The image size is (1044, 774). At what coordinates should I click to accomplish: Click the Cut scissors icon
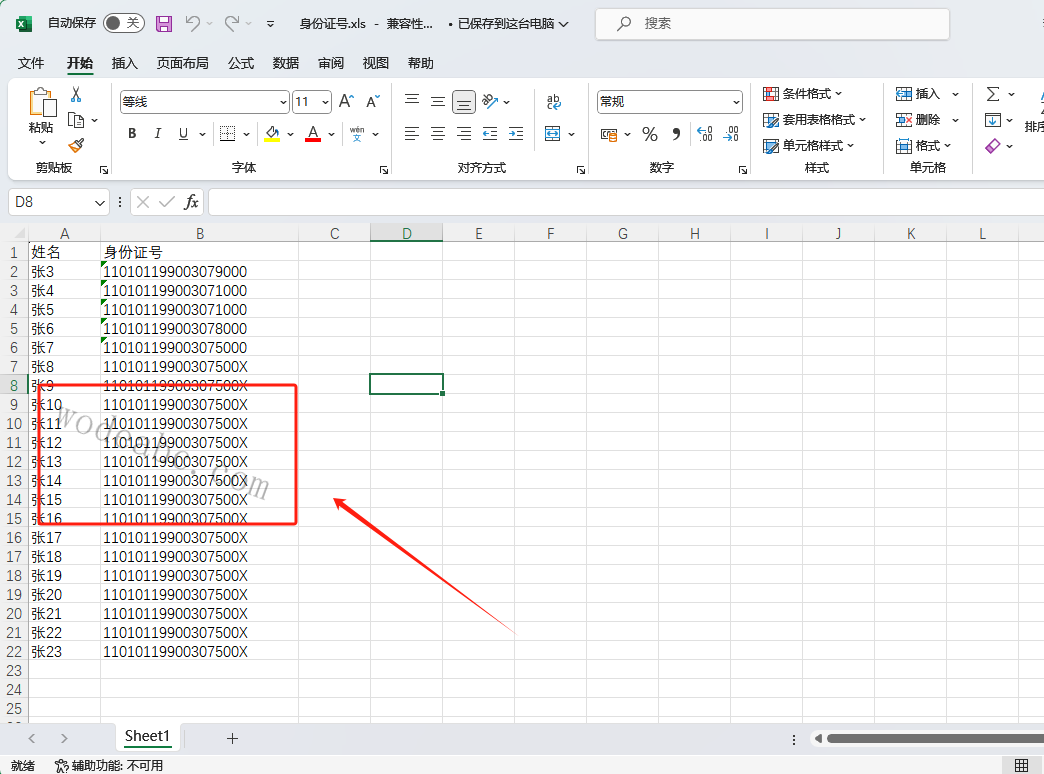(75, 94)
